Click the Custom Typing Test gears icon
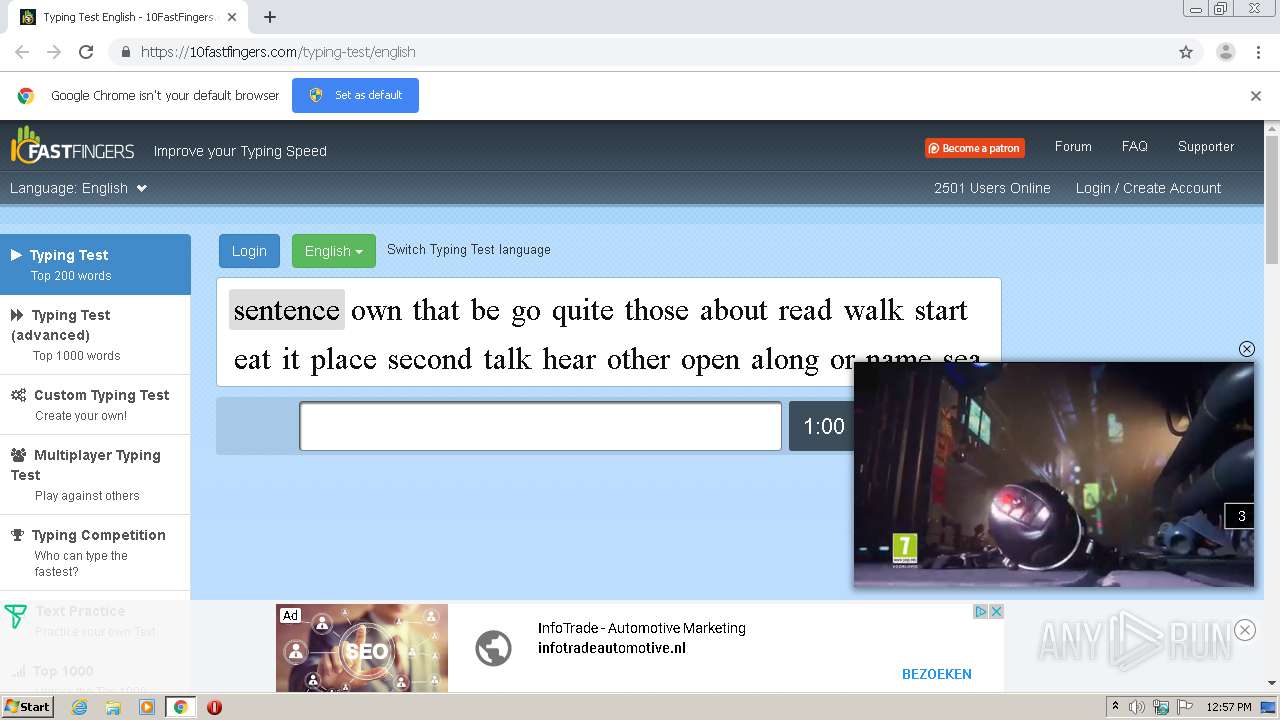The width and height of the screenshot is (1280, 720). click(x=18, y=395)
